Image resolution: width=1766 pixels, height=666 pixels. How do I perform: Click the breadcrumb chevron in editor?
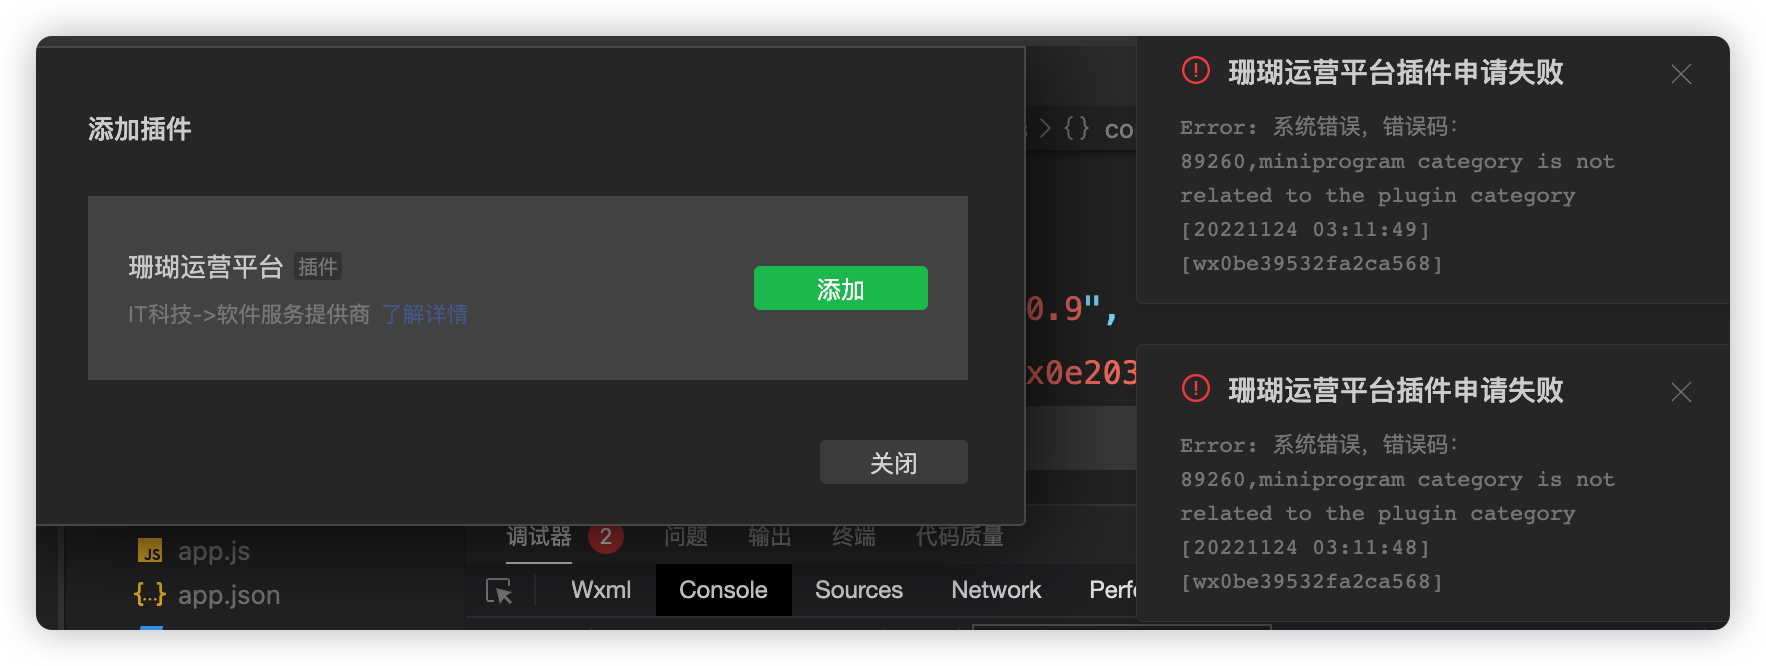1046,128
